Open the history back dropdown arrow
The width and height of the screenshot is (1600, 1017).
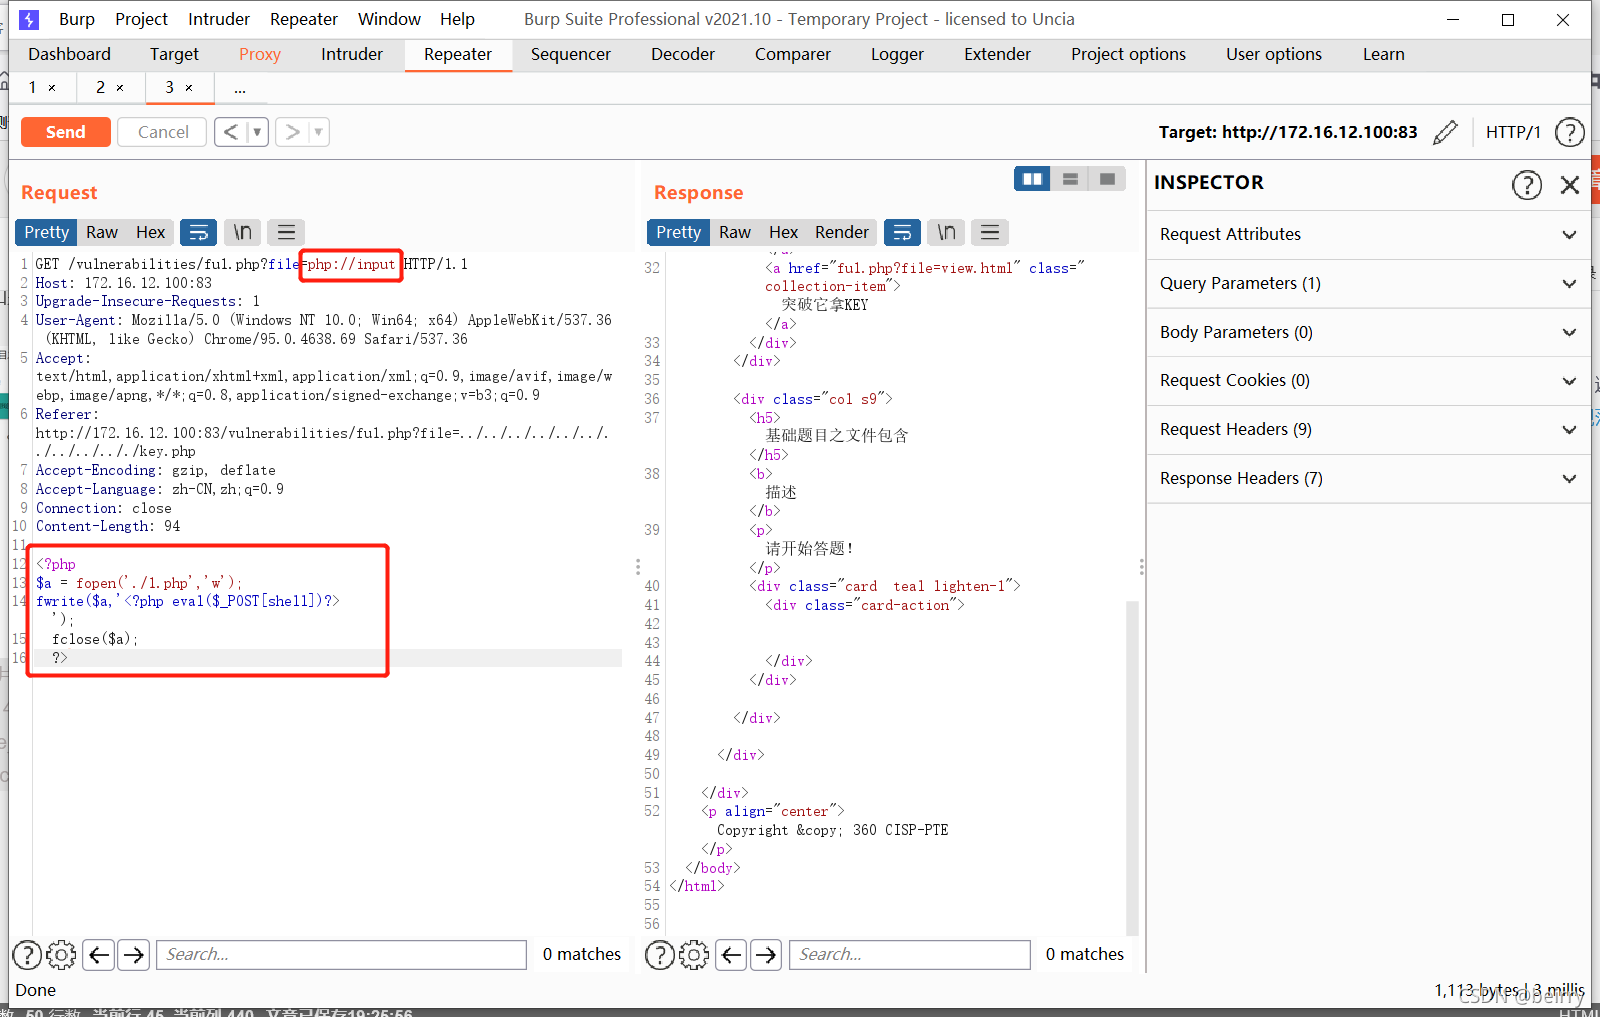pos(258,132)
